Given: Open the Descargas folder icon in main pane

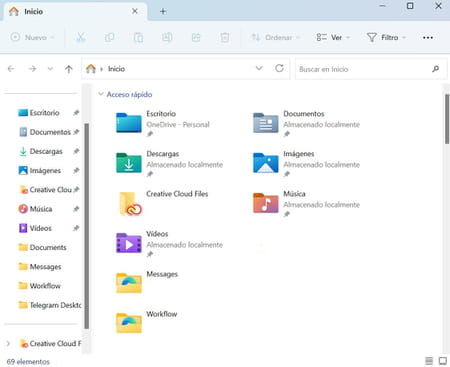Looking at the screenshot, I should [129, 163].
